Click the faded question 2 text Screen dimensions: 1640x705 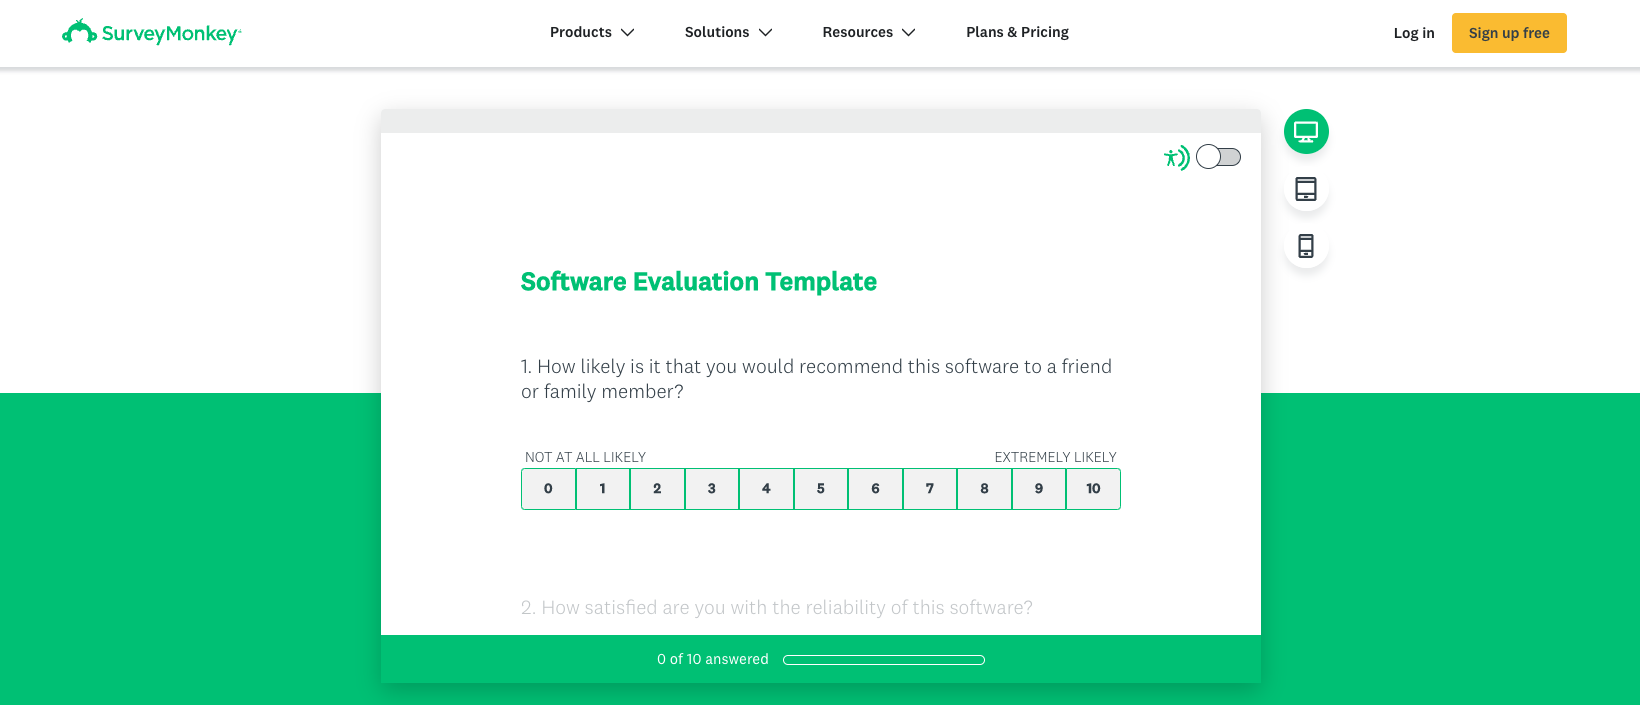tap(776, 608)
